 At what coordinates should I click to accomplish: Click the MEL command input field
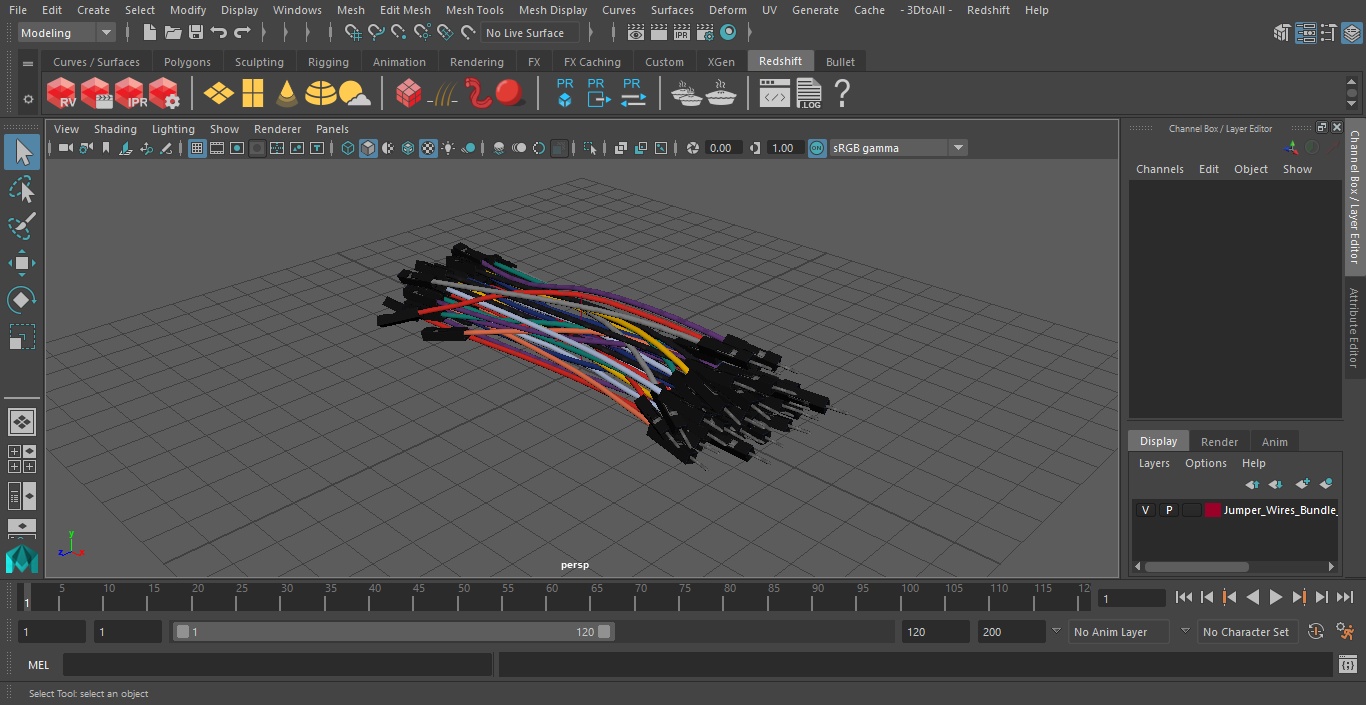[x=277, y=665]
